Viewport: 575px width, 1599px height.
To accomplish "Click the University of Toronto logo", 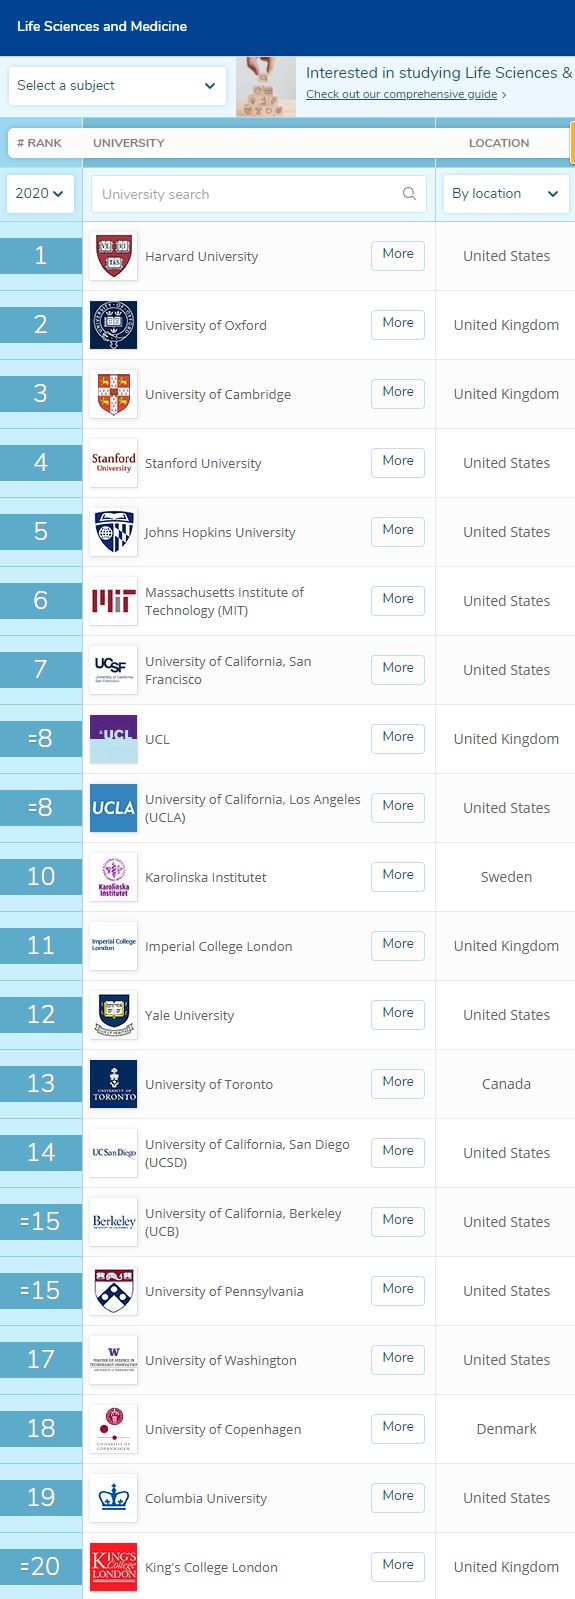I will [113, 1084].
